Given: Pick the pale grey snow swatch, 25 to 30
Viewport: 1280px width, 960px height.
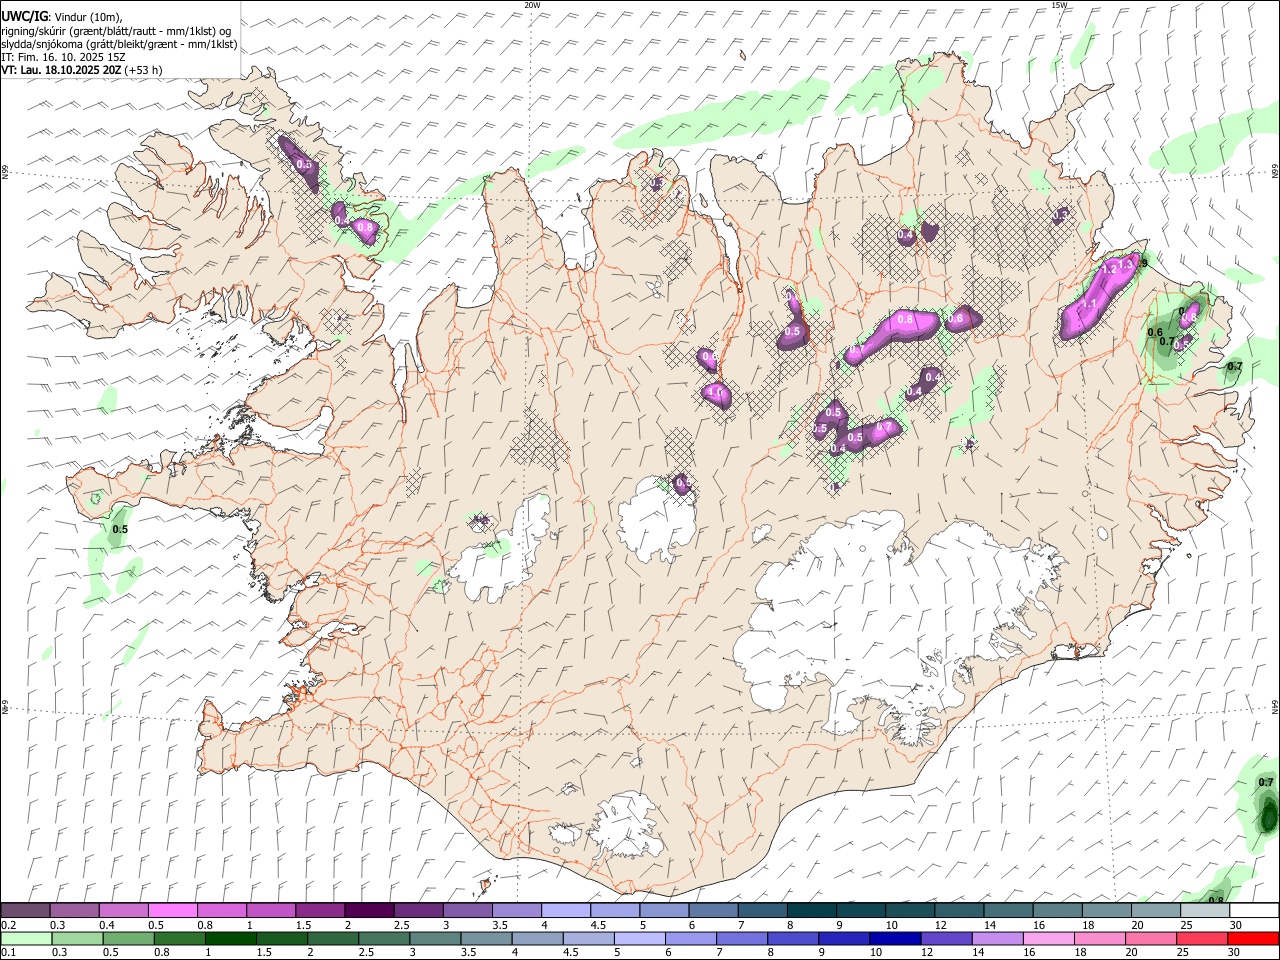Looking at the screenshot, I should point(1205,911).
